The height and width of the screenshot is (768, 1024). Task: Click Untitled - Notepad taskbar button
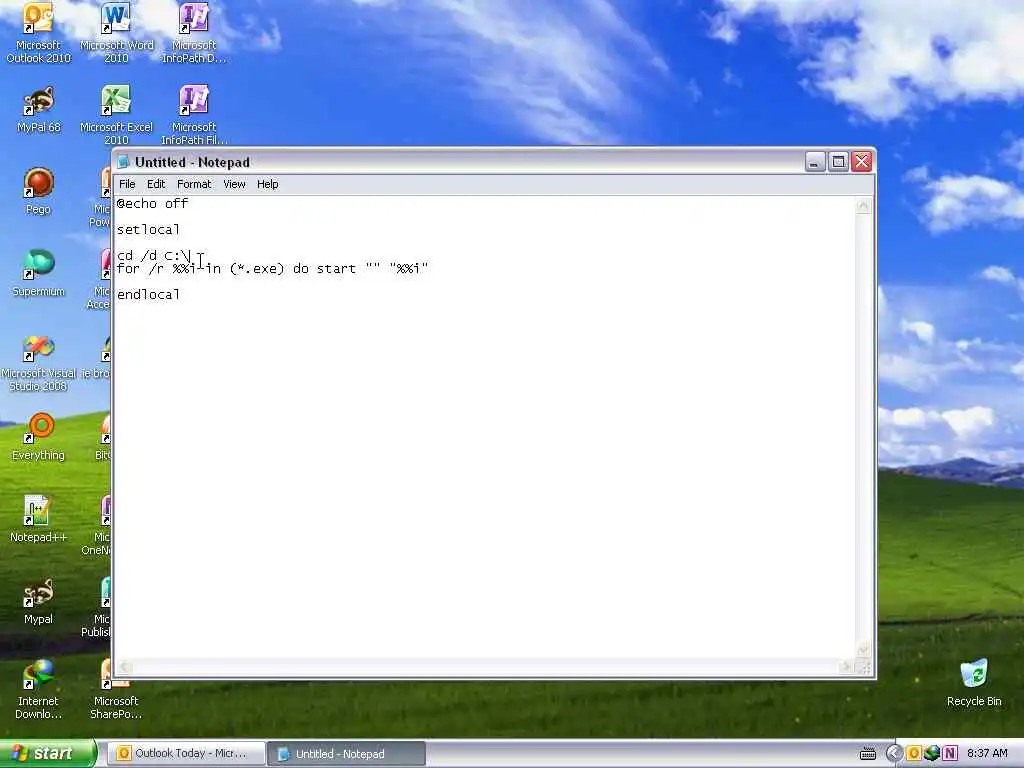[346, 754]
